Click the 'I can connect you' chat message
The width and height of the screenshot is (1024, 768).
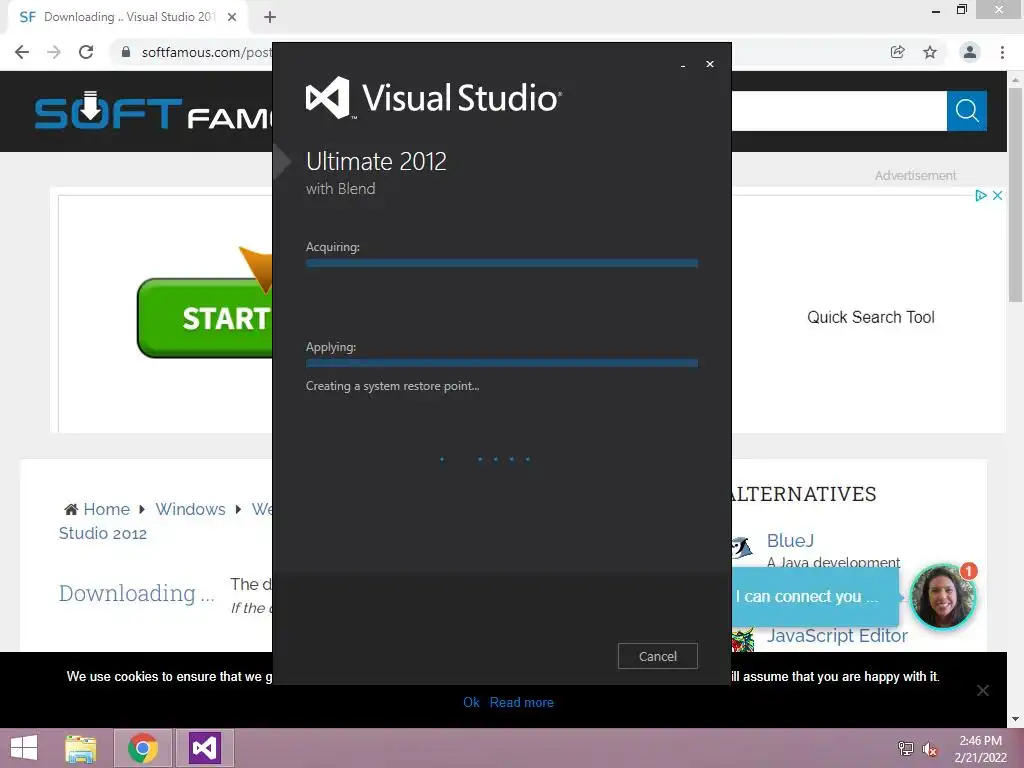click(814, 596)
